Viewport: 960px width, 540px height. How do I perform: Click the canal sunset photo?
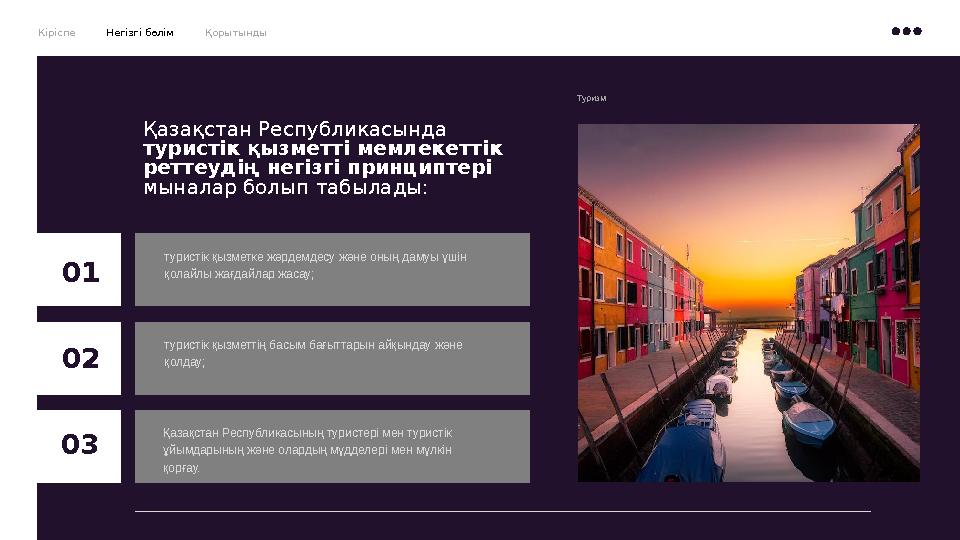click(x=749, y=303)
